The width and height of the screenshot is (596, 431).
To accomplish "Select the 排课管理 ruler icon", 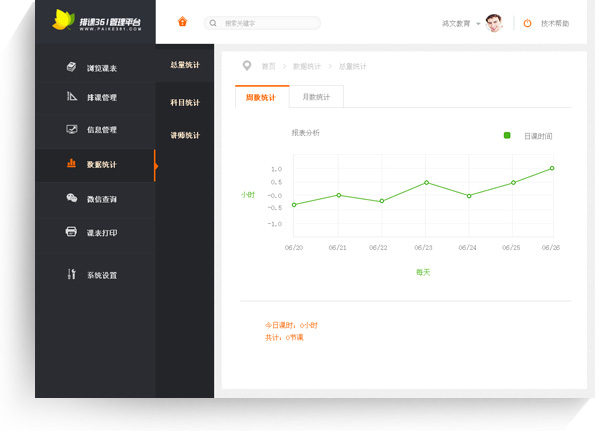I will pyautogui.click(x=72, y=96).
